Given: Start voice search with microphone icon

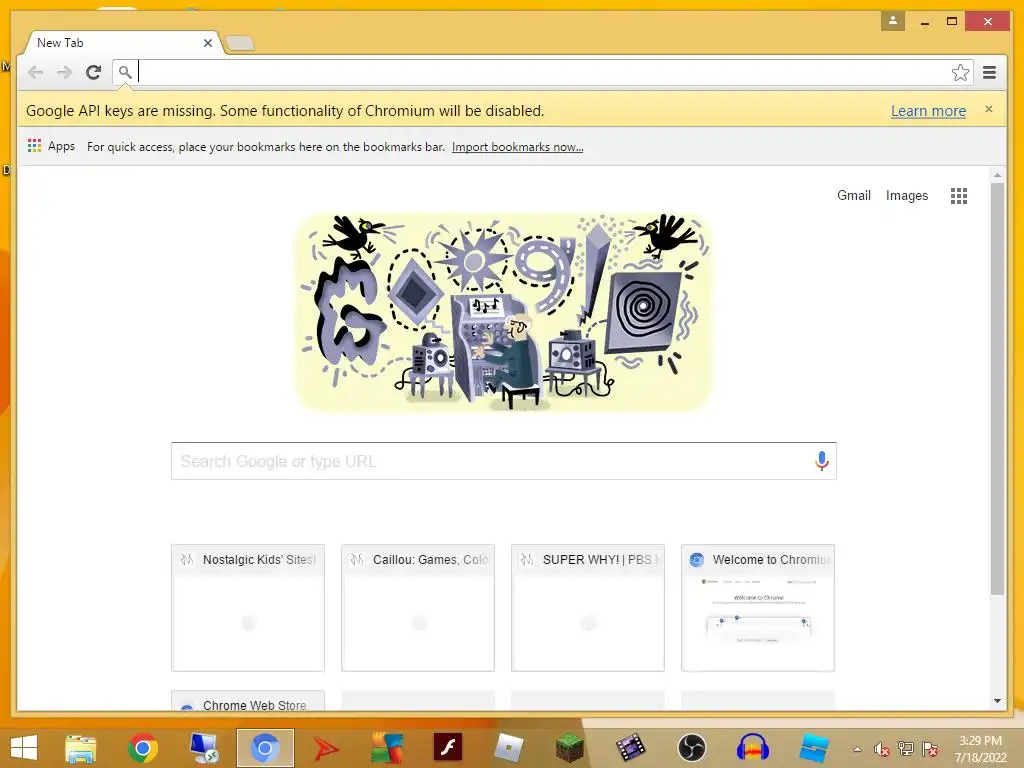Looking at the screenshot, I should point(822,461).
